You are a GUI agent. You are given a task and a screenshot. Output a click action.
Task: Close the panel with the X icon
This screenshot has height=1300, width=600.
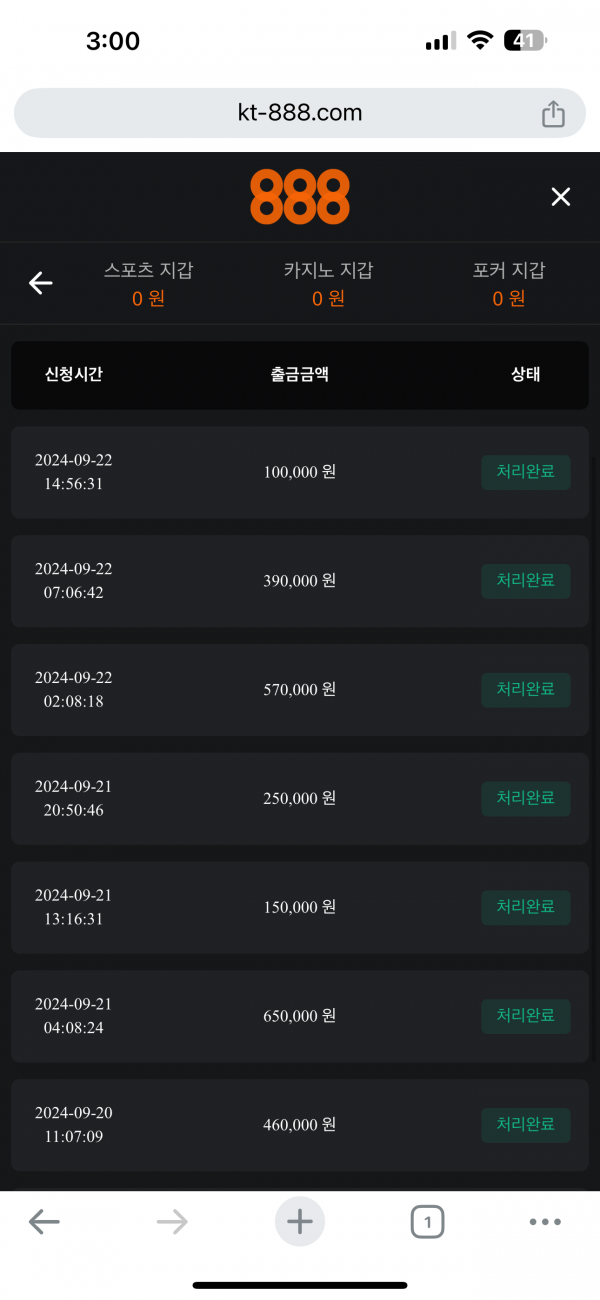pos(561,197)
